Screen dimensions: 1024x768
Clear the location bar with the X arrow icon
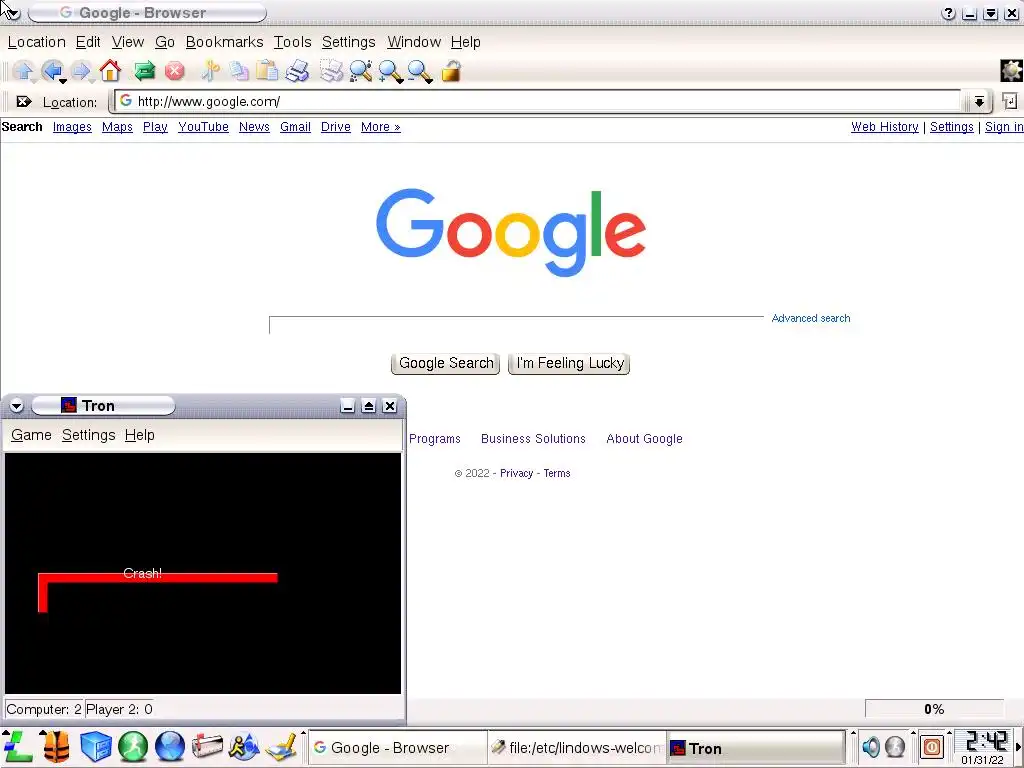pyautogui.click(x=24, y=101)
